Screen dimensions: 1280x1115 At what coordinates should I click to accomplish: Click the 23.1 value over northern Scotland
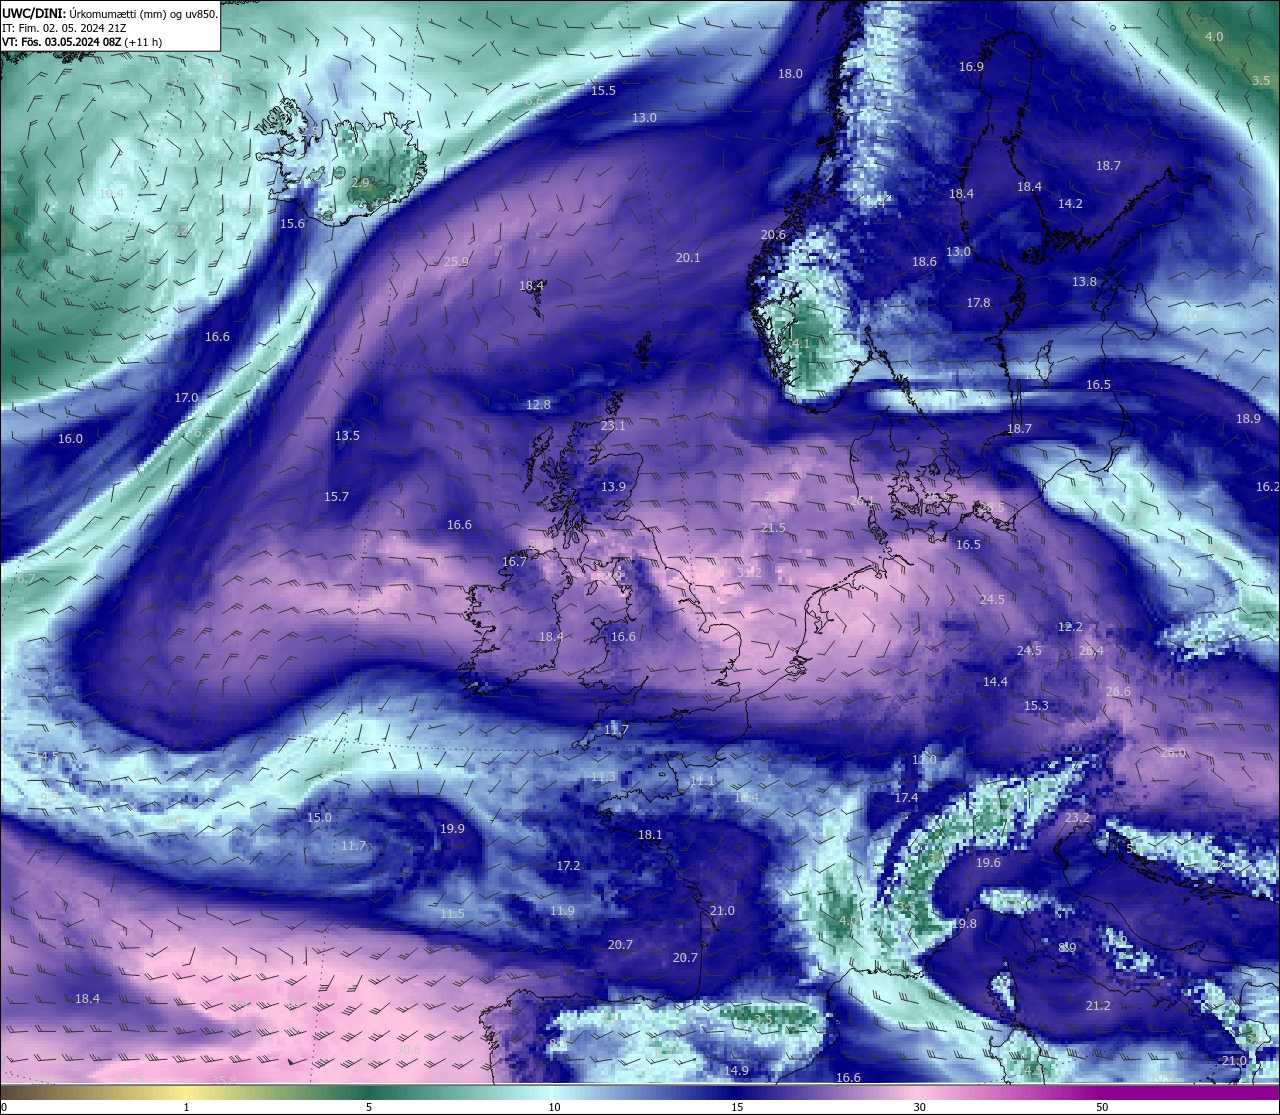coord(613,426)
